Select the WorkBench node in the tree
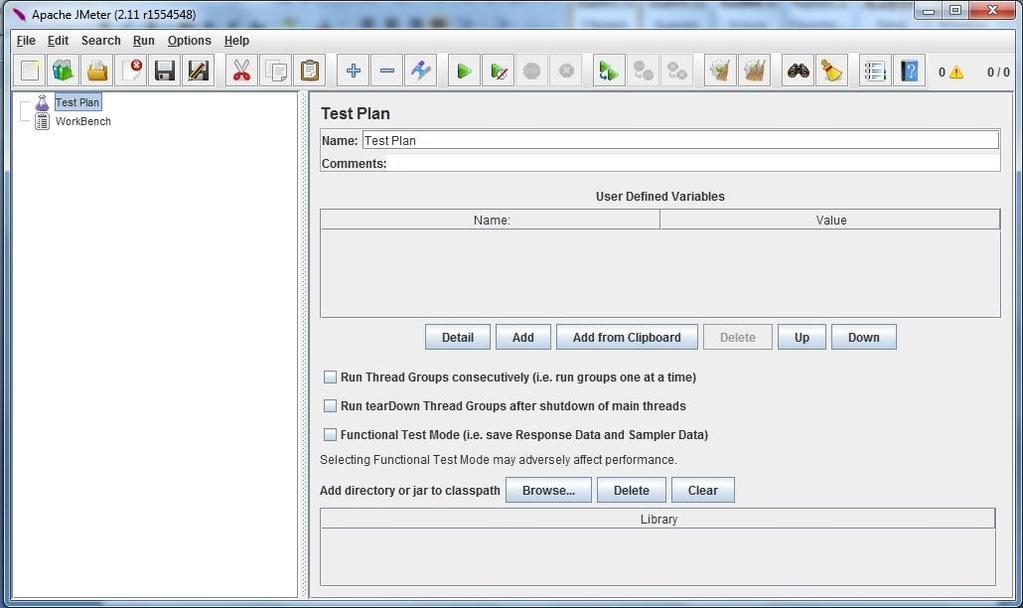The image size is (1023, 608). click(x=83, y=121)
